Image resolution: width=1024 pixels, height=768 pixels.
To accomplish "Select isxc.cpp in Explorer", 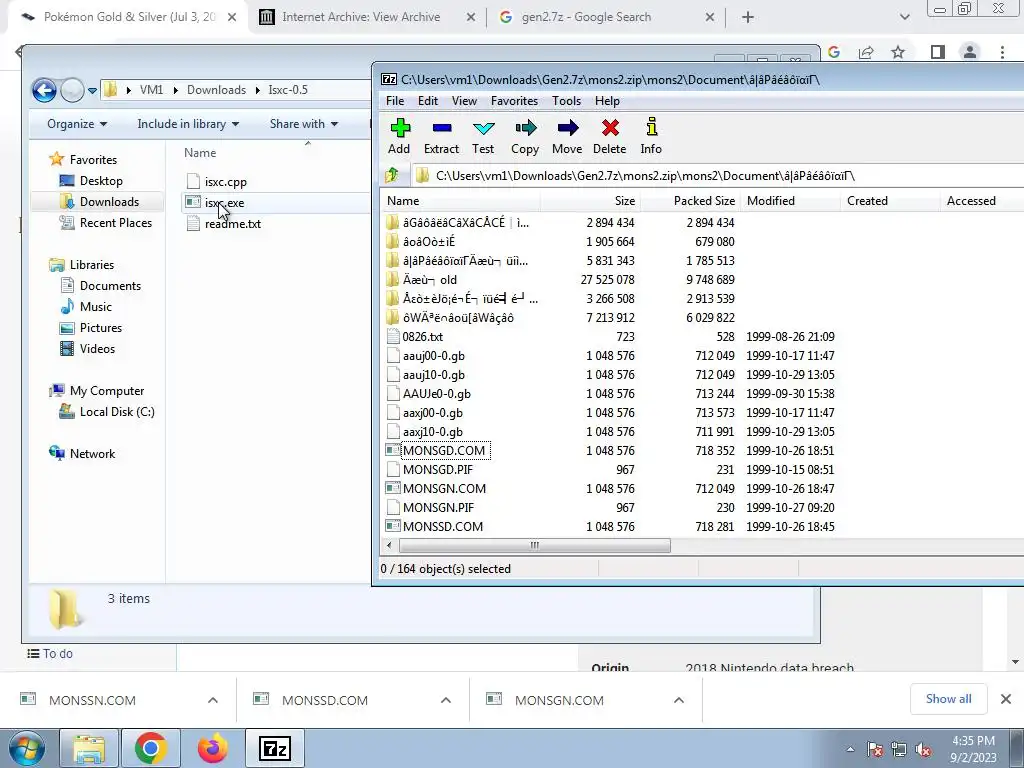I will [x=225, y=182].
